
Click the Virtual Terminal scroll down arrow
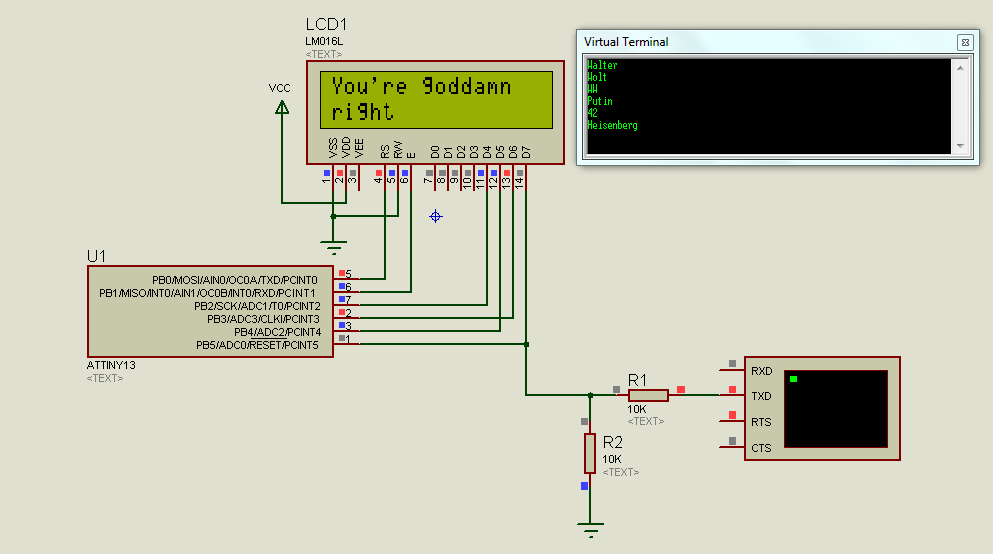(961, 146)
